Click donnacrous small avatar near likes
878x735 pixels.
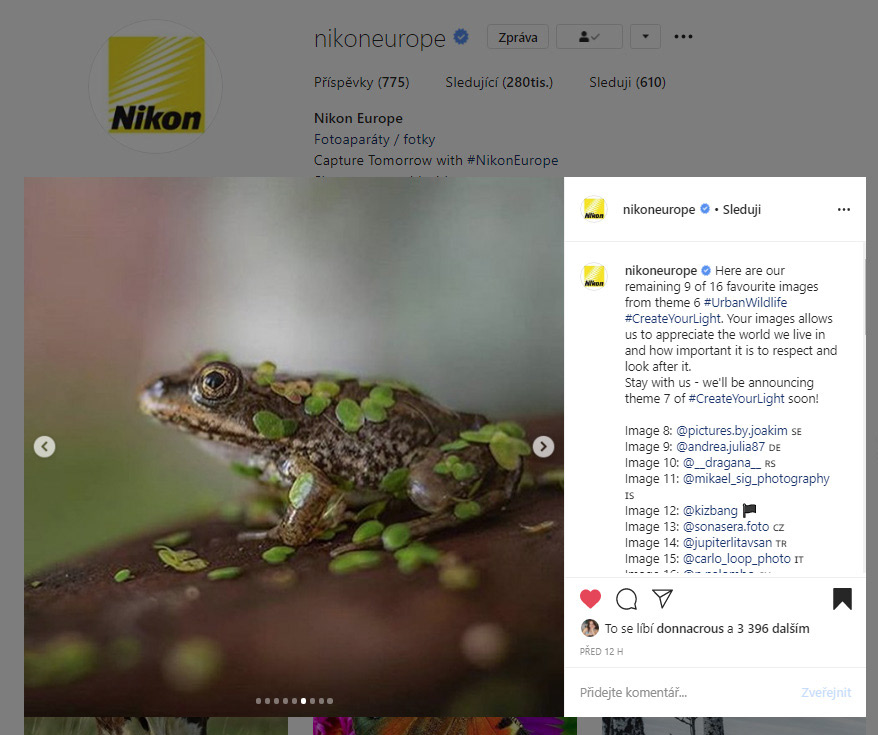(590, 628)
